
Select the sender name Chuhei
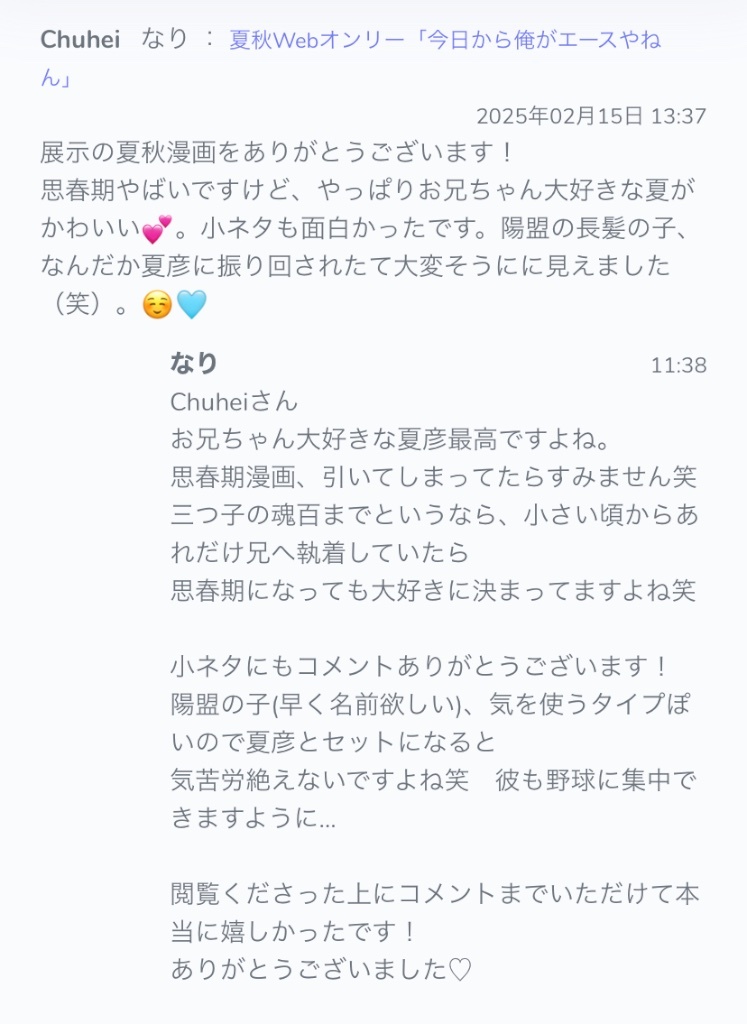pos(80,40)
